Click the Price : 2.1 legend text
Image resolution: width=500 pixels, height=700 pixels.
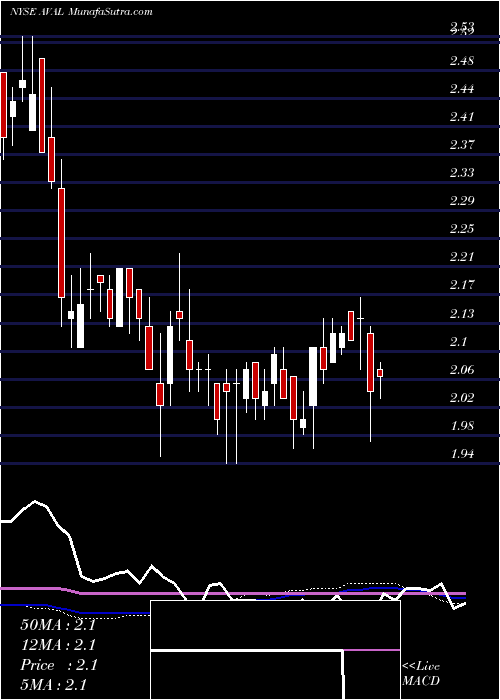pyautogui.click(x=58, y=665)
